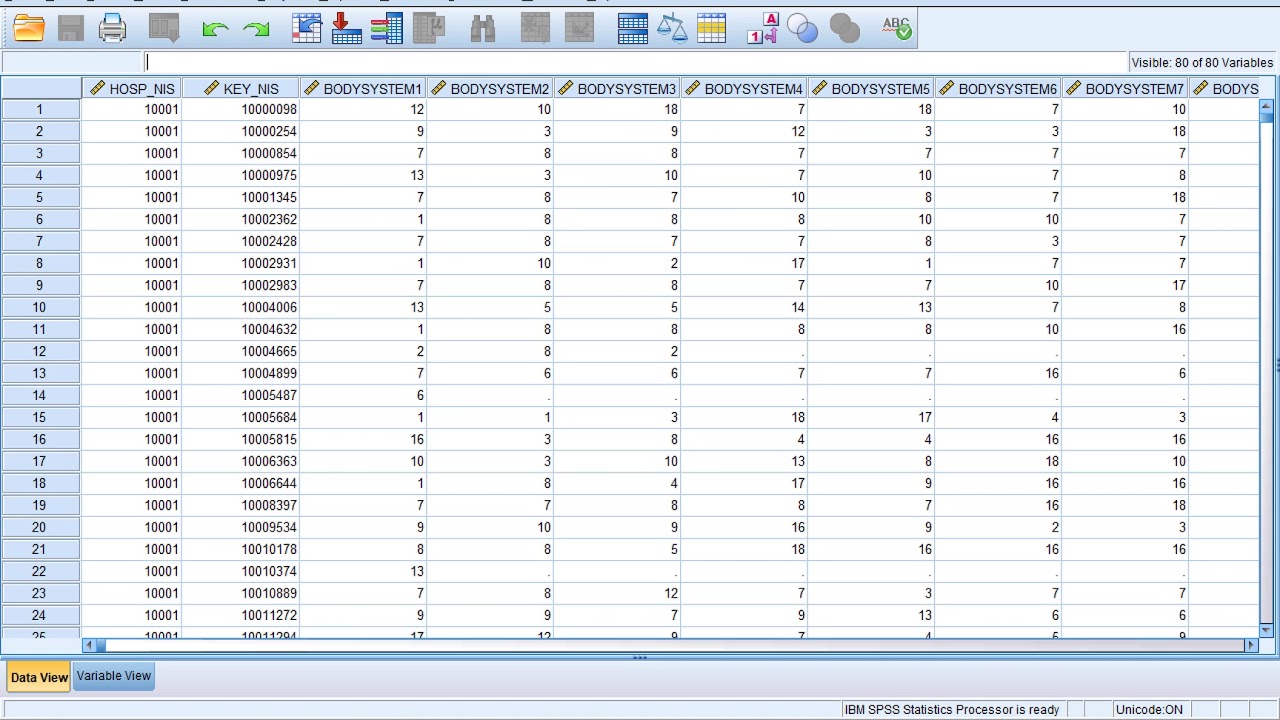Click the green Undo arrow
The height and width of the screenshot is (720, 1280).
pos(215,29)
